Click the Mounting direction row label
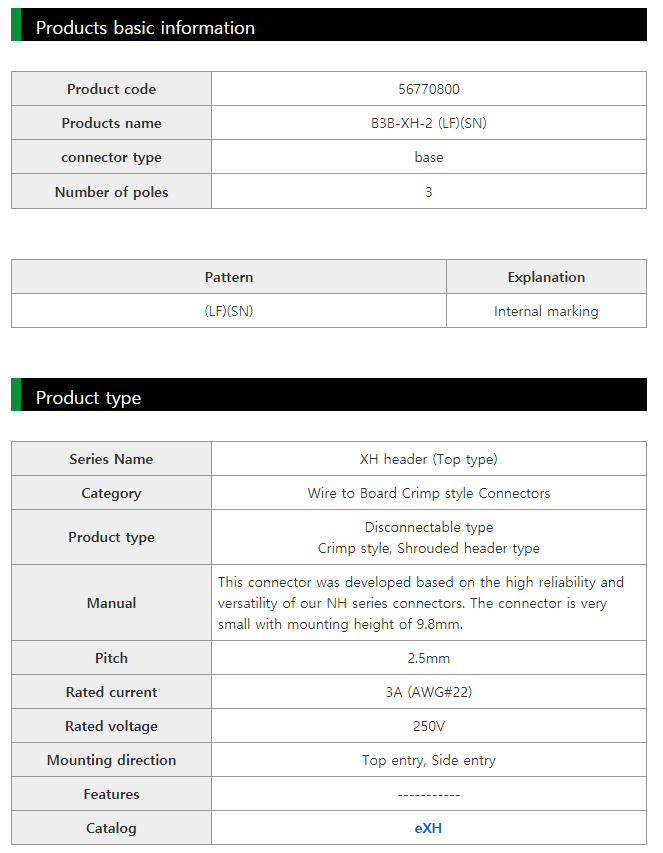663x853 pixels. (x=111, y=760)
